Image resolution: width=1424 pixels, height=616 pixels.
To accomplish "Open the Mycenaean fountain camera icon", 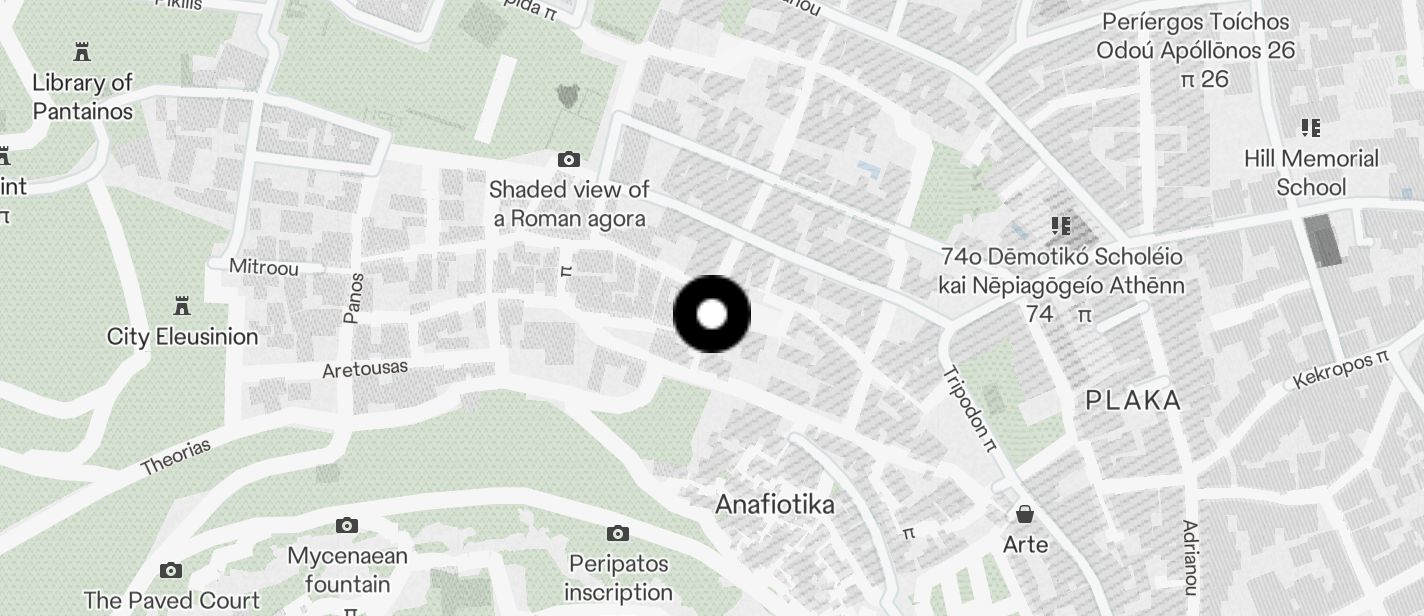I will 346,525.
